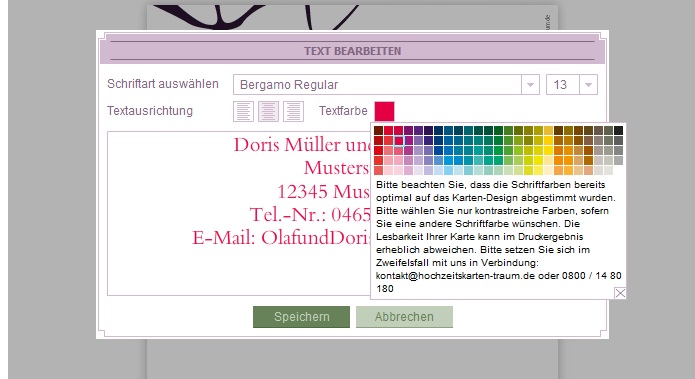Align text to the left

tap(243, 111)
